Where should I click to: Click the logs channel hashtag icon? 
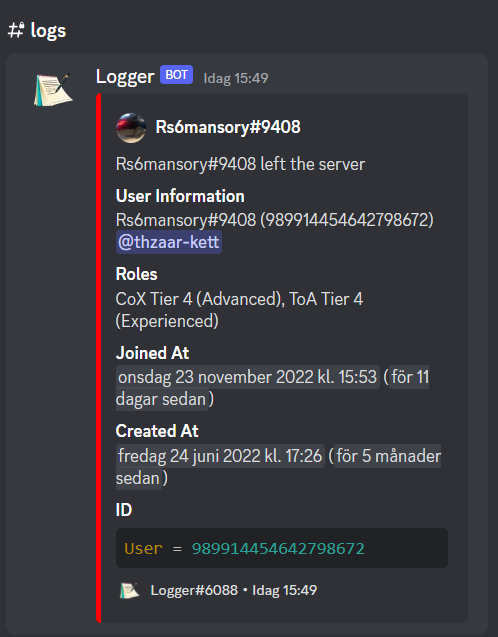pos(16,30)
